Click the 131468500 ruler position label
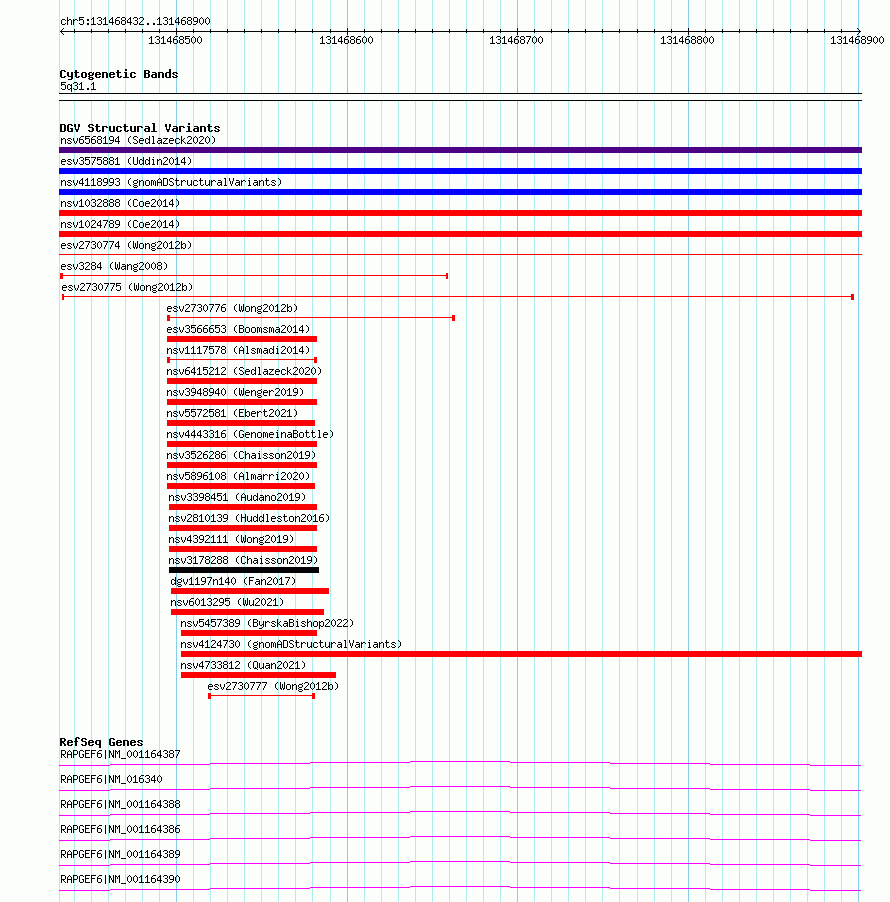 pos(175,40)
